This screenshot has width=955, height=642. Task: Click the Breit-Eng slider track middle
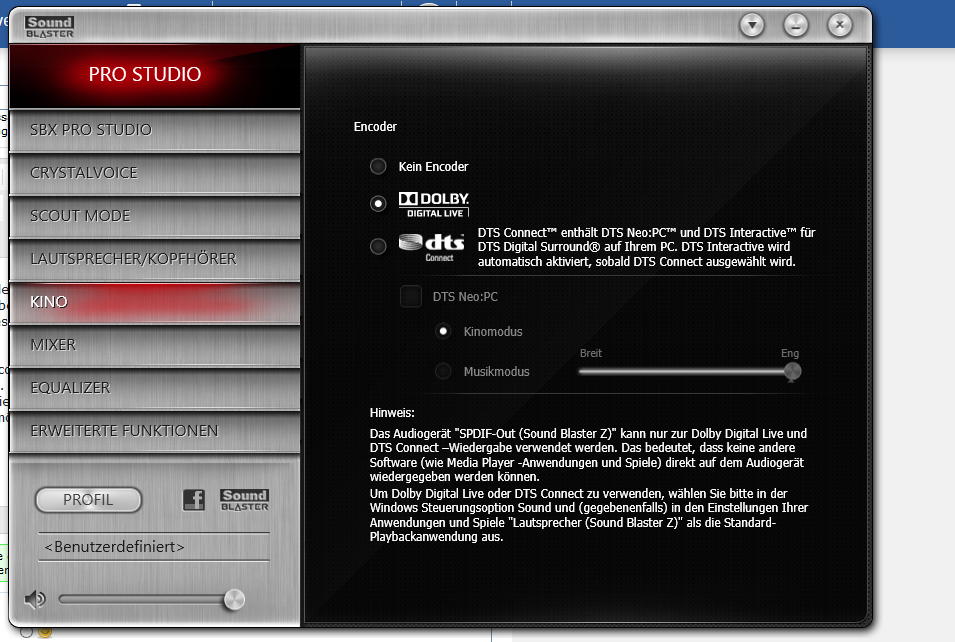[685, 372]
